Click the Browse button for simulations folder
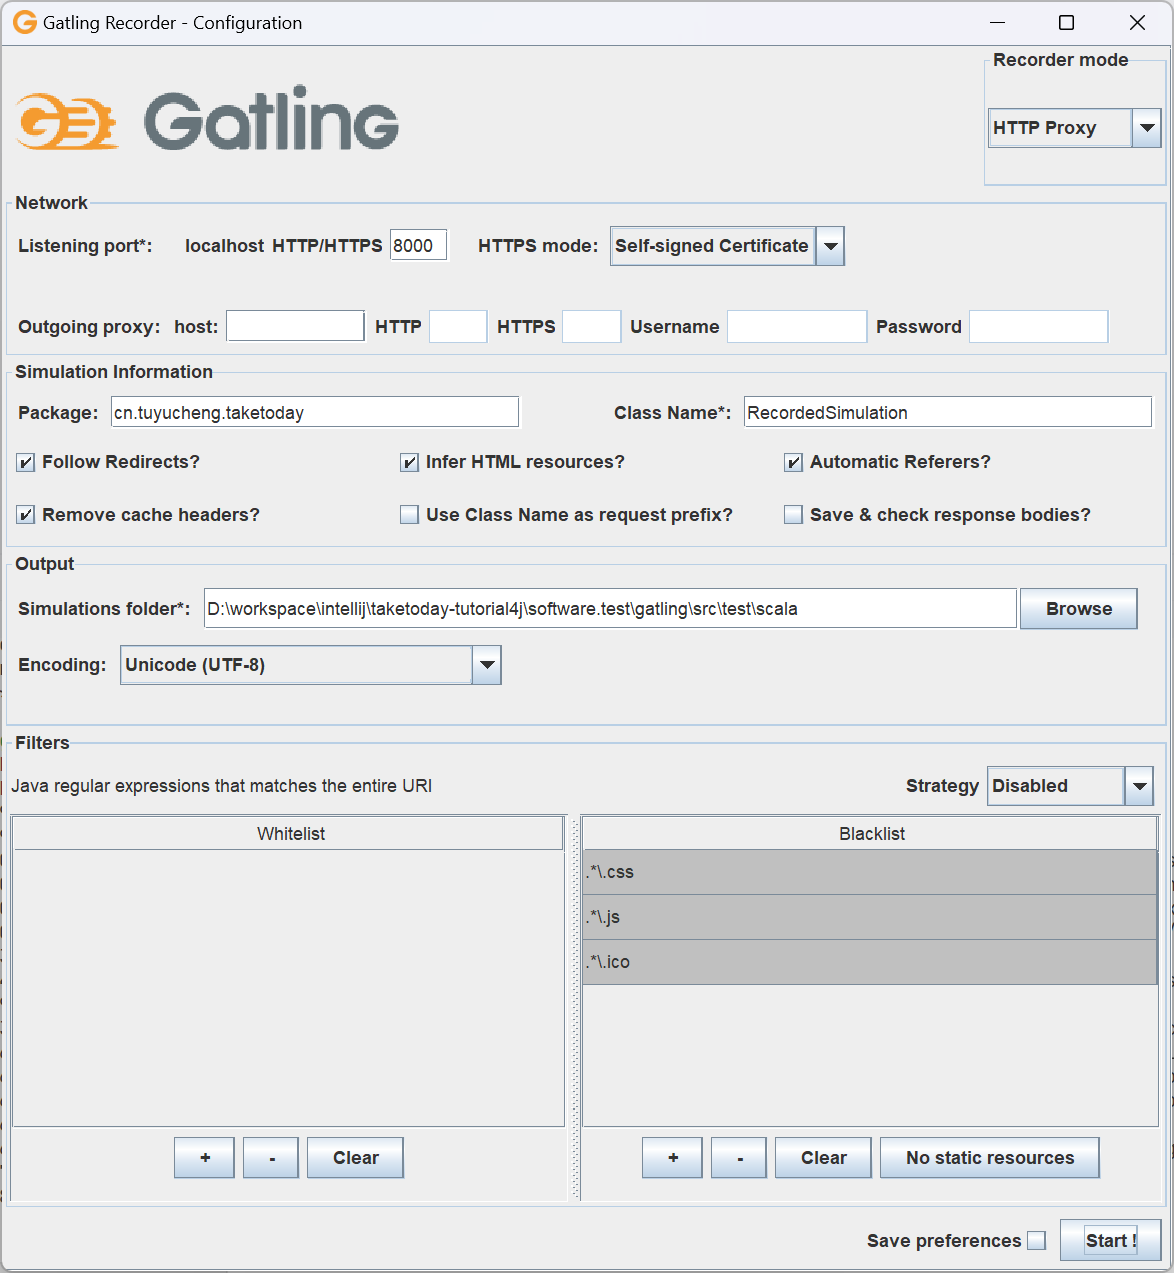This screenshot has height=1273, width=1174. (x=1078, y=609)
